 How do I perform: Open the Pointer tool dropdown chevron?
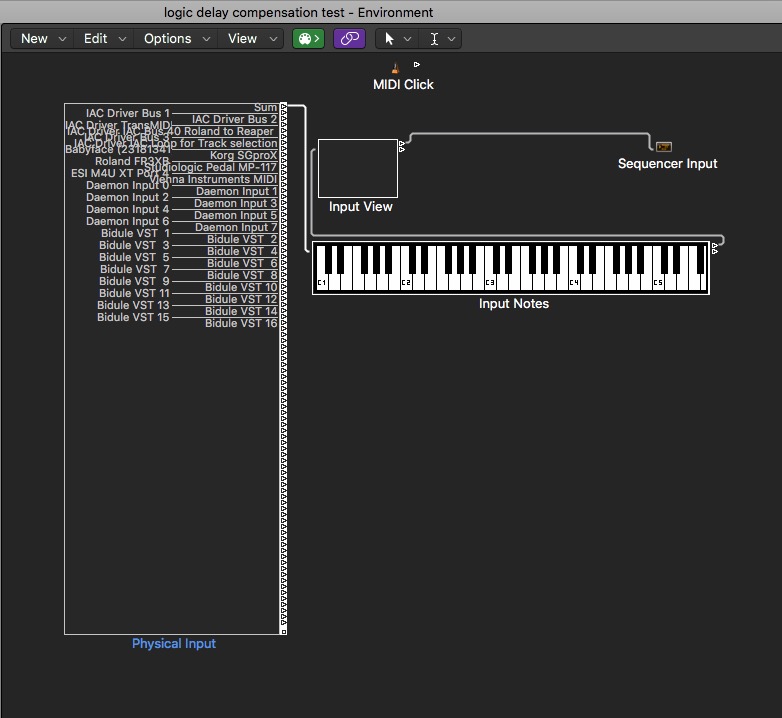pos(407,39)
